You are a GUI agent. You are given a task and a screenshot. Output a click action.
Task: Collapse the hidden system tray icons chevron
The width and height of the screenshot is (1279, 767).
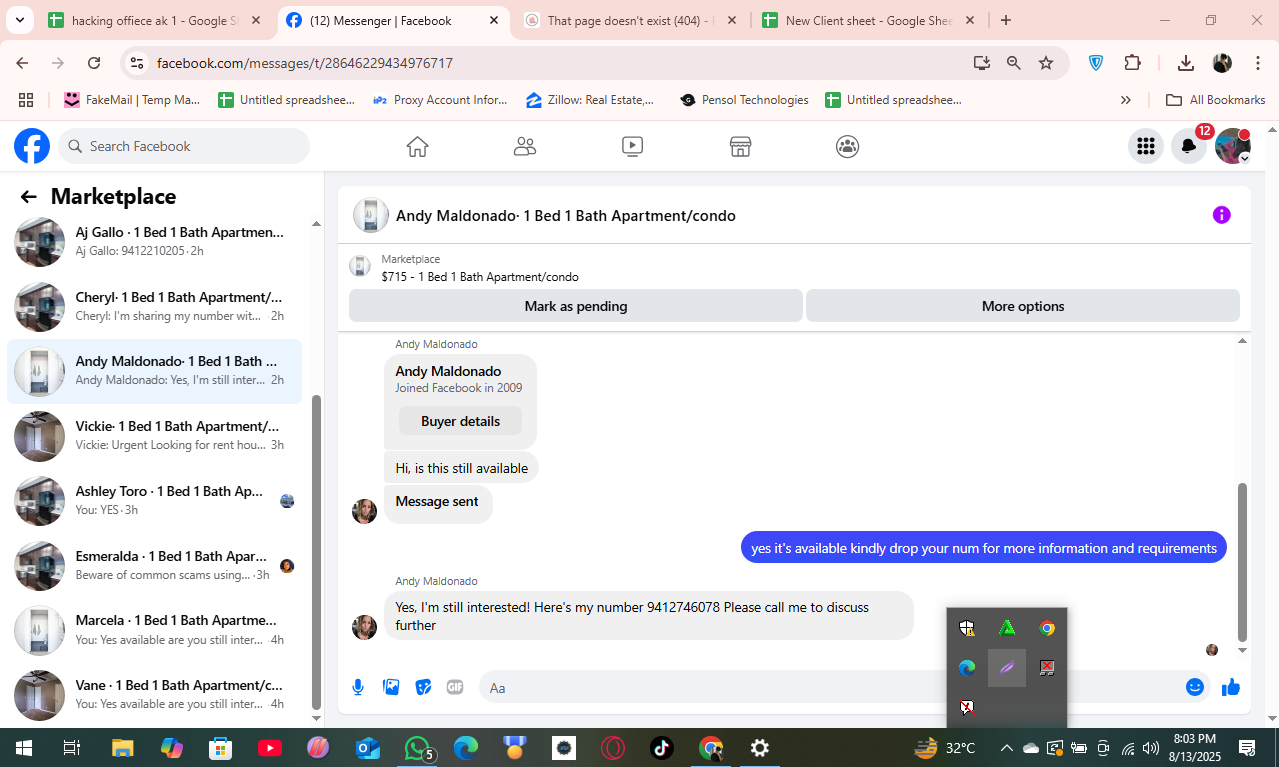pyautogui.click(x=1006, y=748)
